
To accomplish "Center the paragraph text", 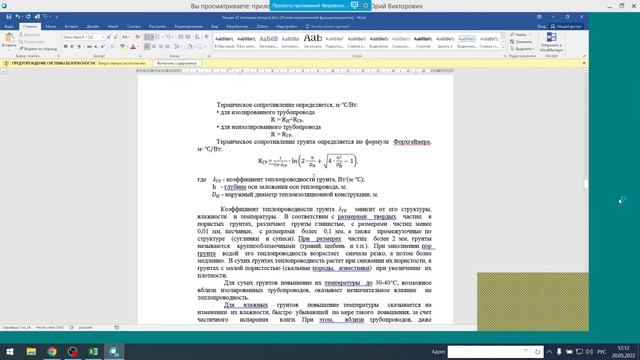I will click(x=154, y=47).
